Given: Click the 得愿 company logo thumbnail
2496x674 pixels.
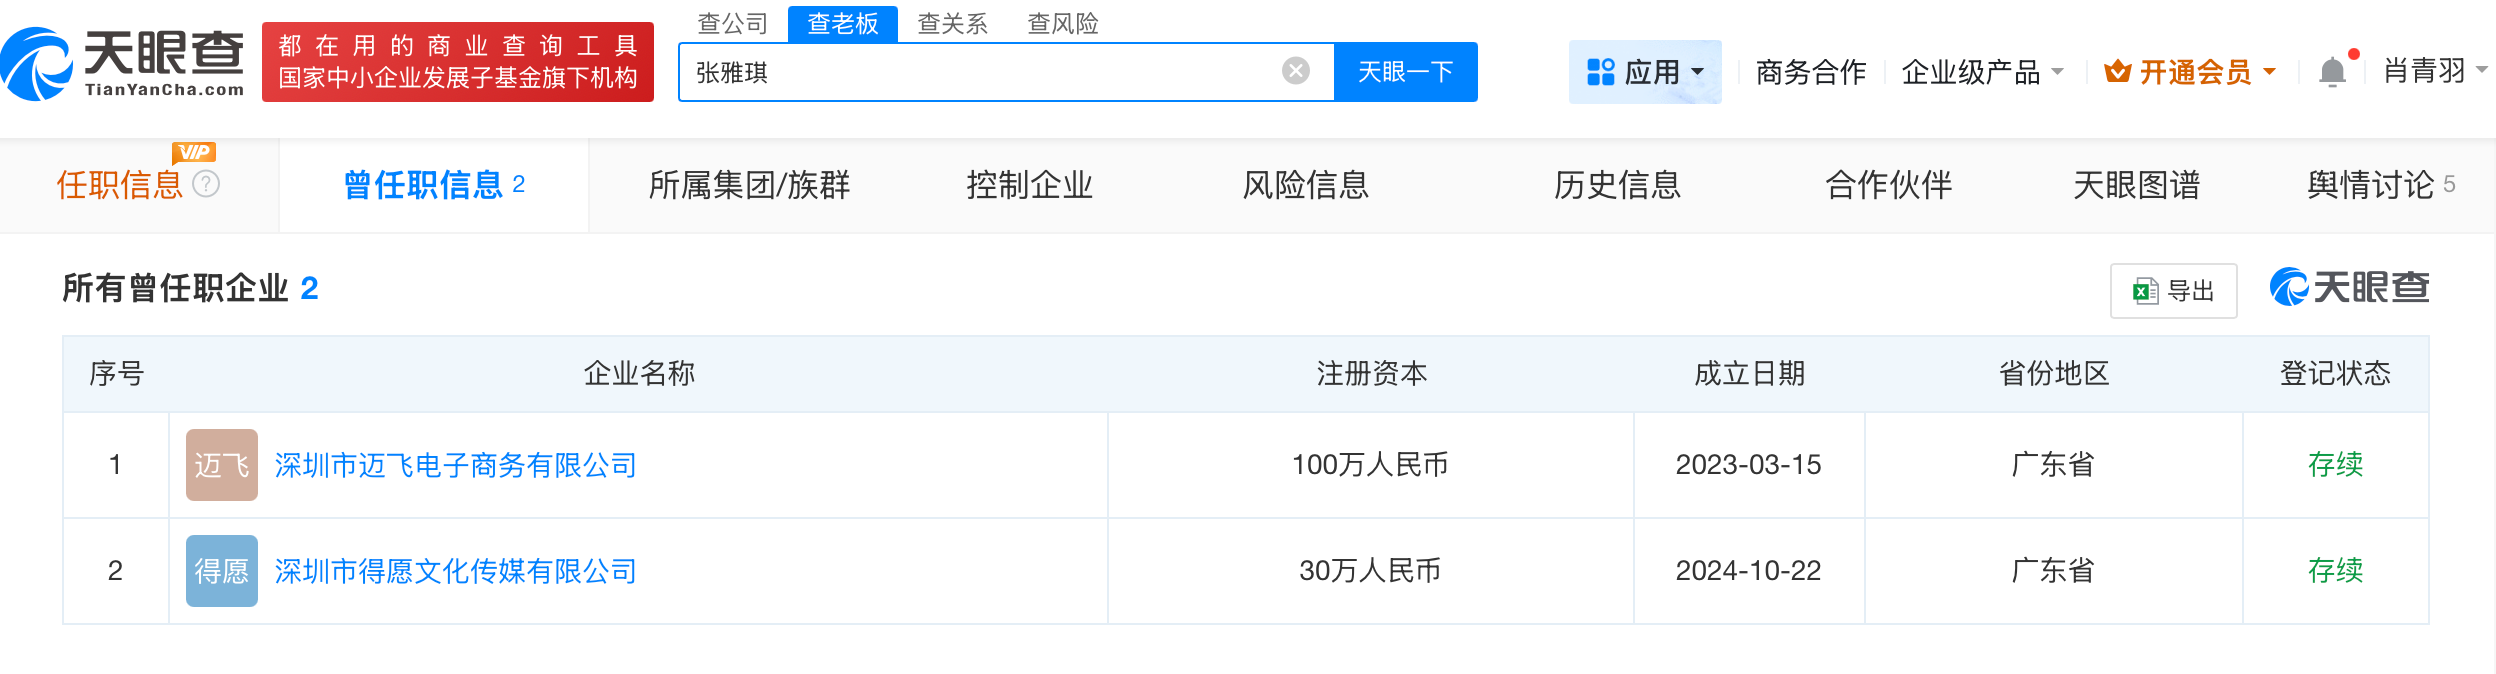Looking at the screenshot, I should click(x=222, y=571).
